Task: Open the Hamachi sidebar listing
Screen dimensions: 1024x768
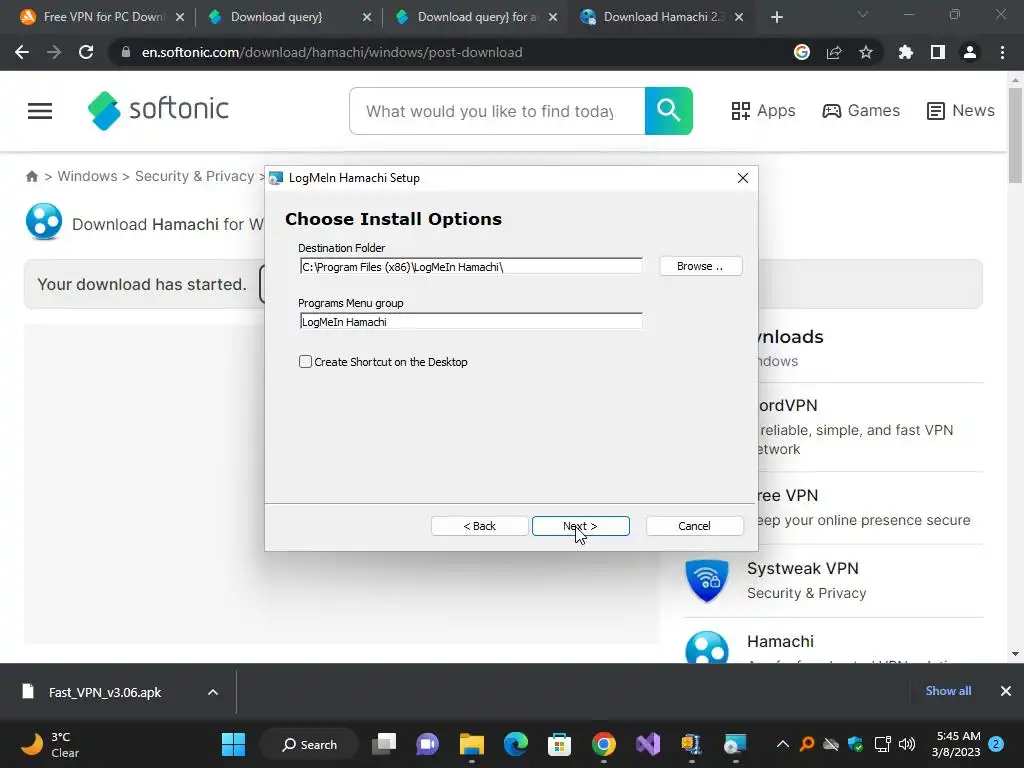Action: click(x=780, y=641)
